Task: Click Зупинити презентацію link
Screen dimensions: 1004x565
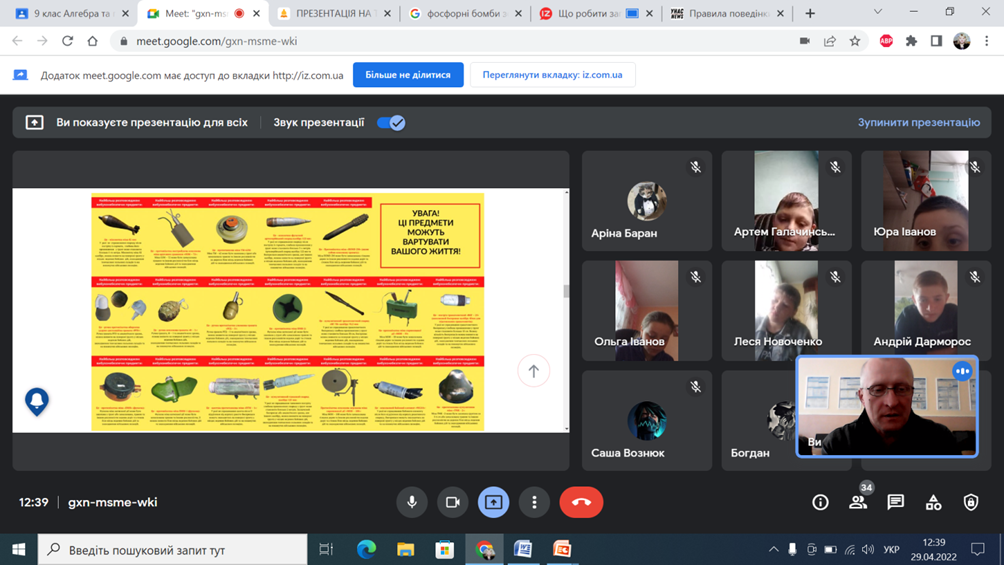Action: [918, 122]
